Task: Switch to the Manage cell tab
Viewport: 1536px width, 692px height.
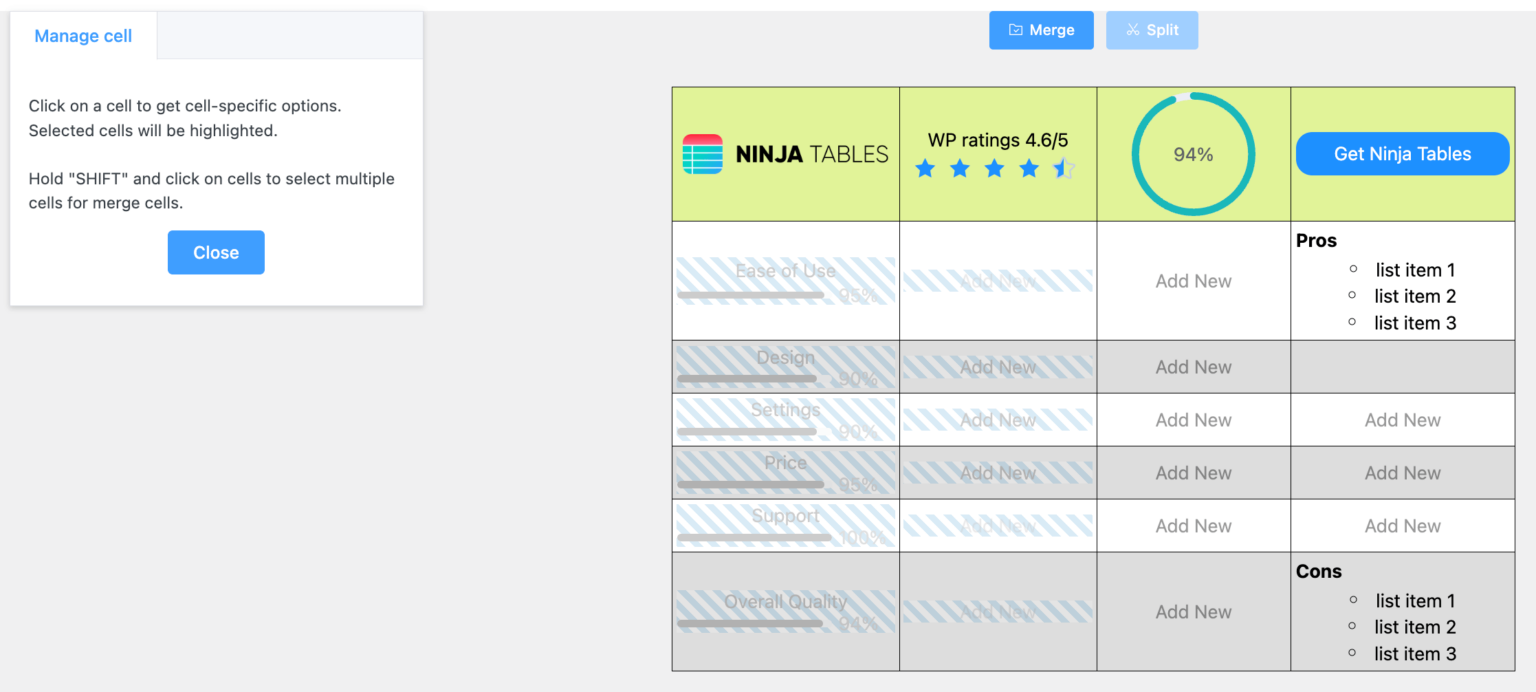Action: click(83, 35)
